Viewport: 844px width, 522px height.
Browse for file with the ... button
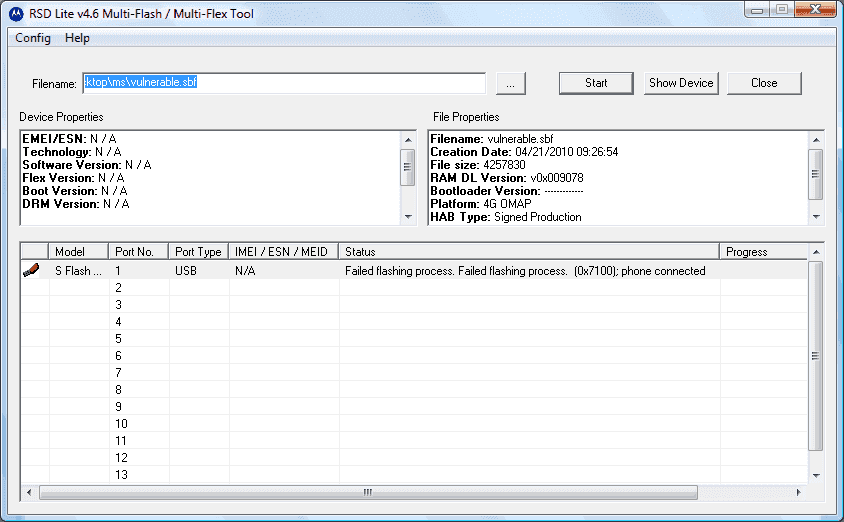click(511, 83)
